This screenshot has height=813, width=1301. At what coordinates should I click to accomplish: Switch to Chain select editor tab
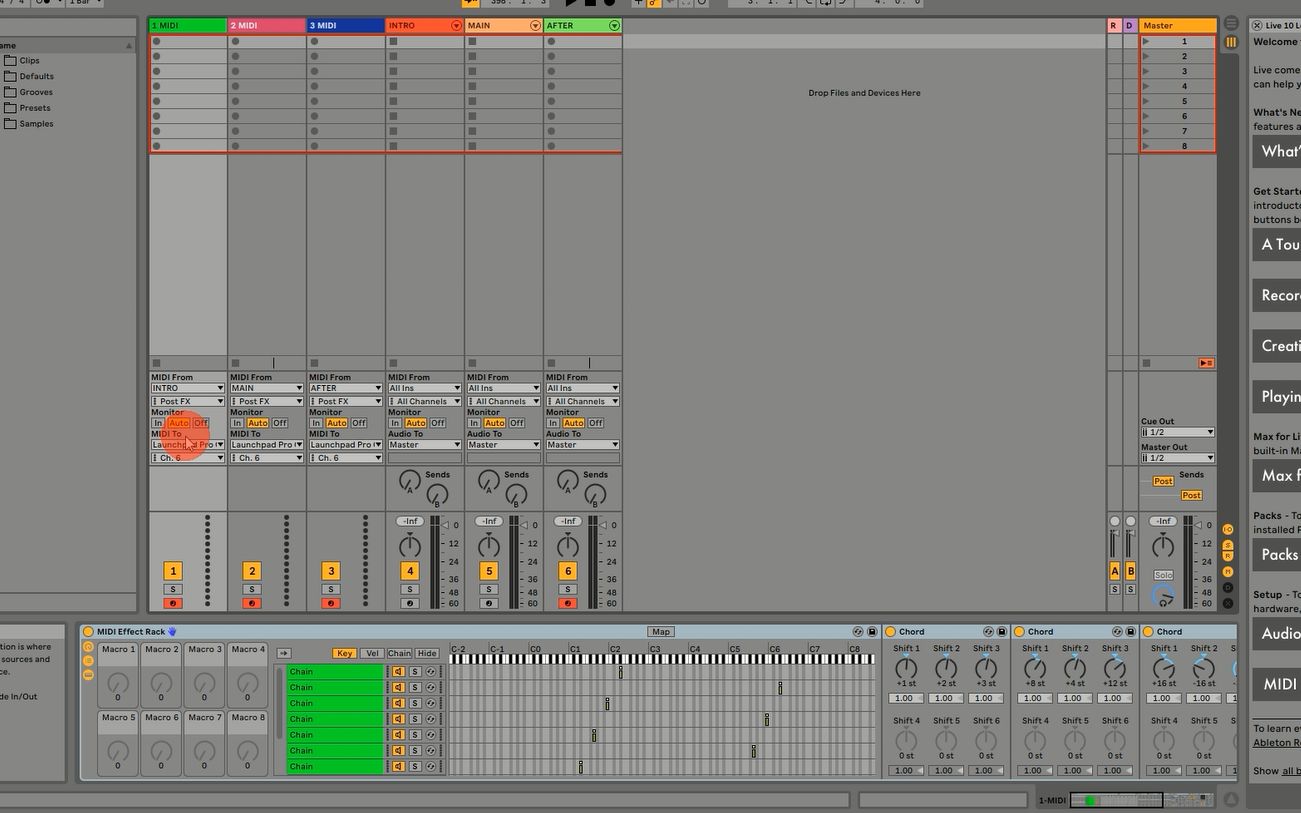(400, 654)
